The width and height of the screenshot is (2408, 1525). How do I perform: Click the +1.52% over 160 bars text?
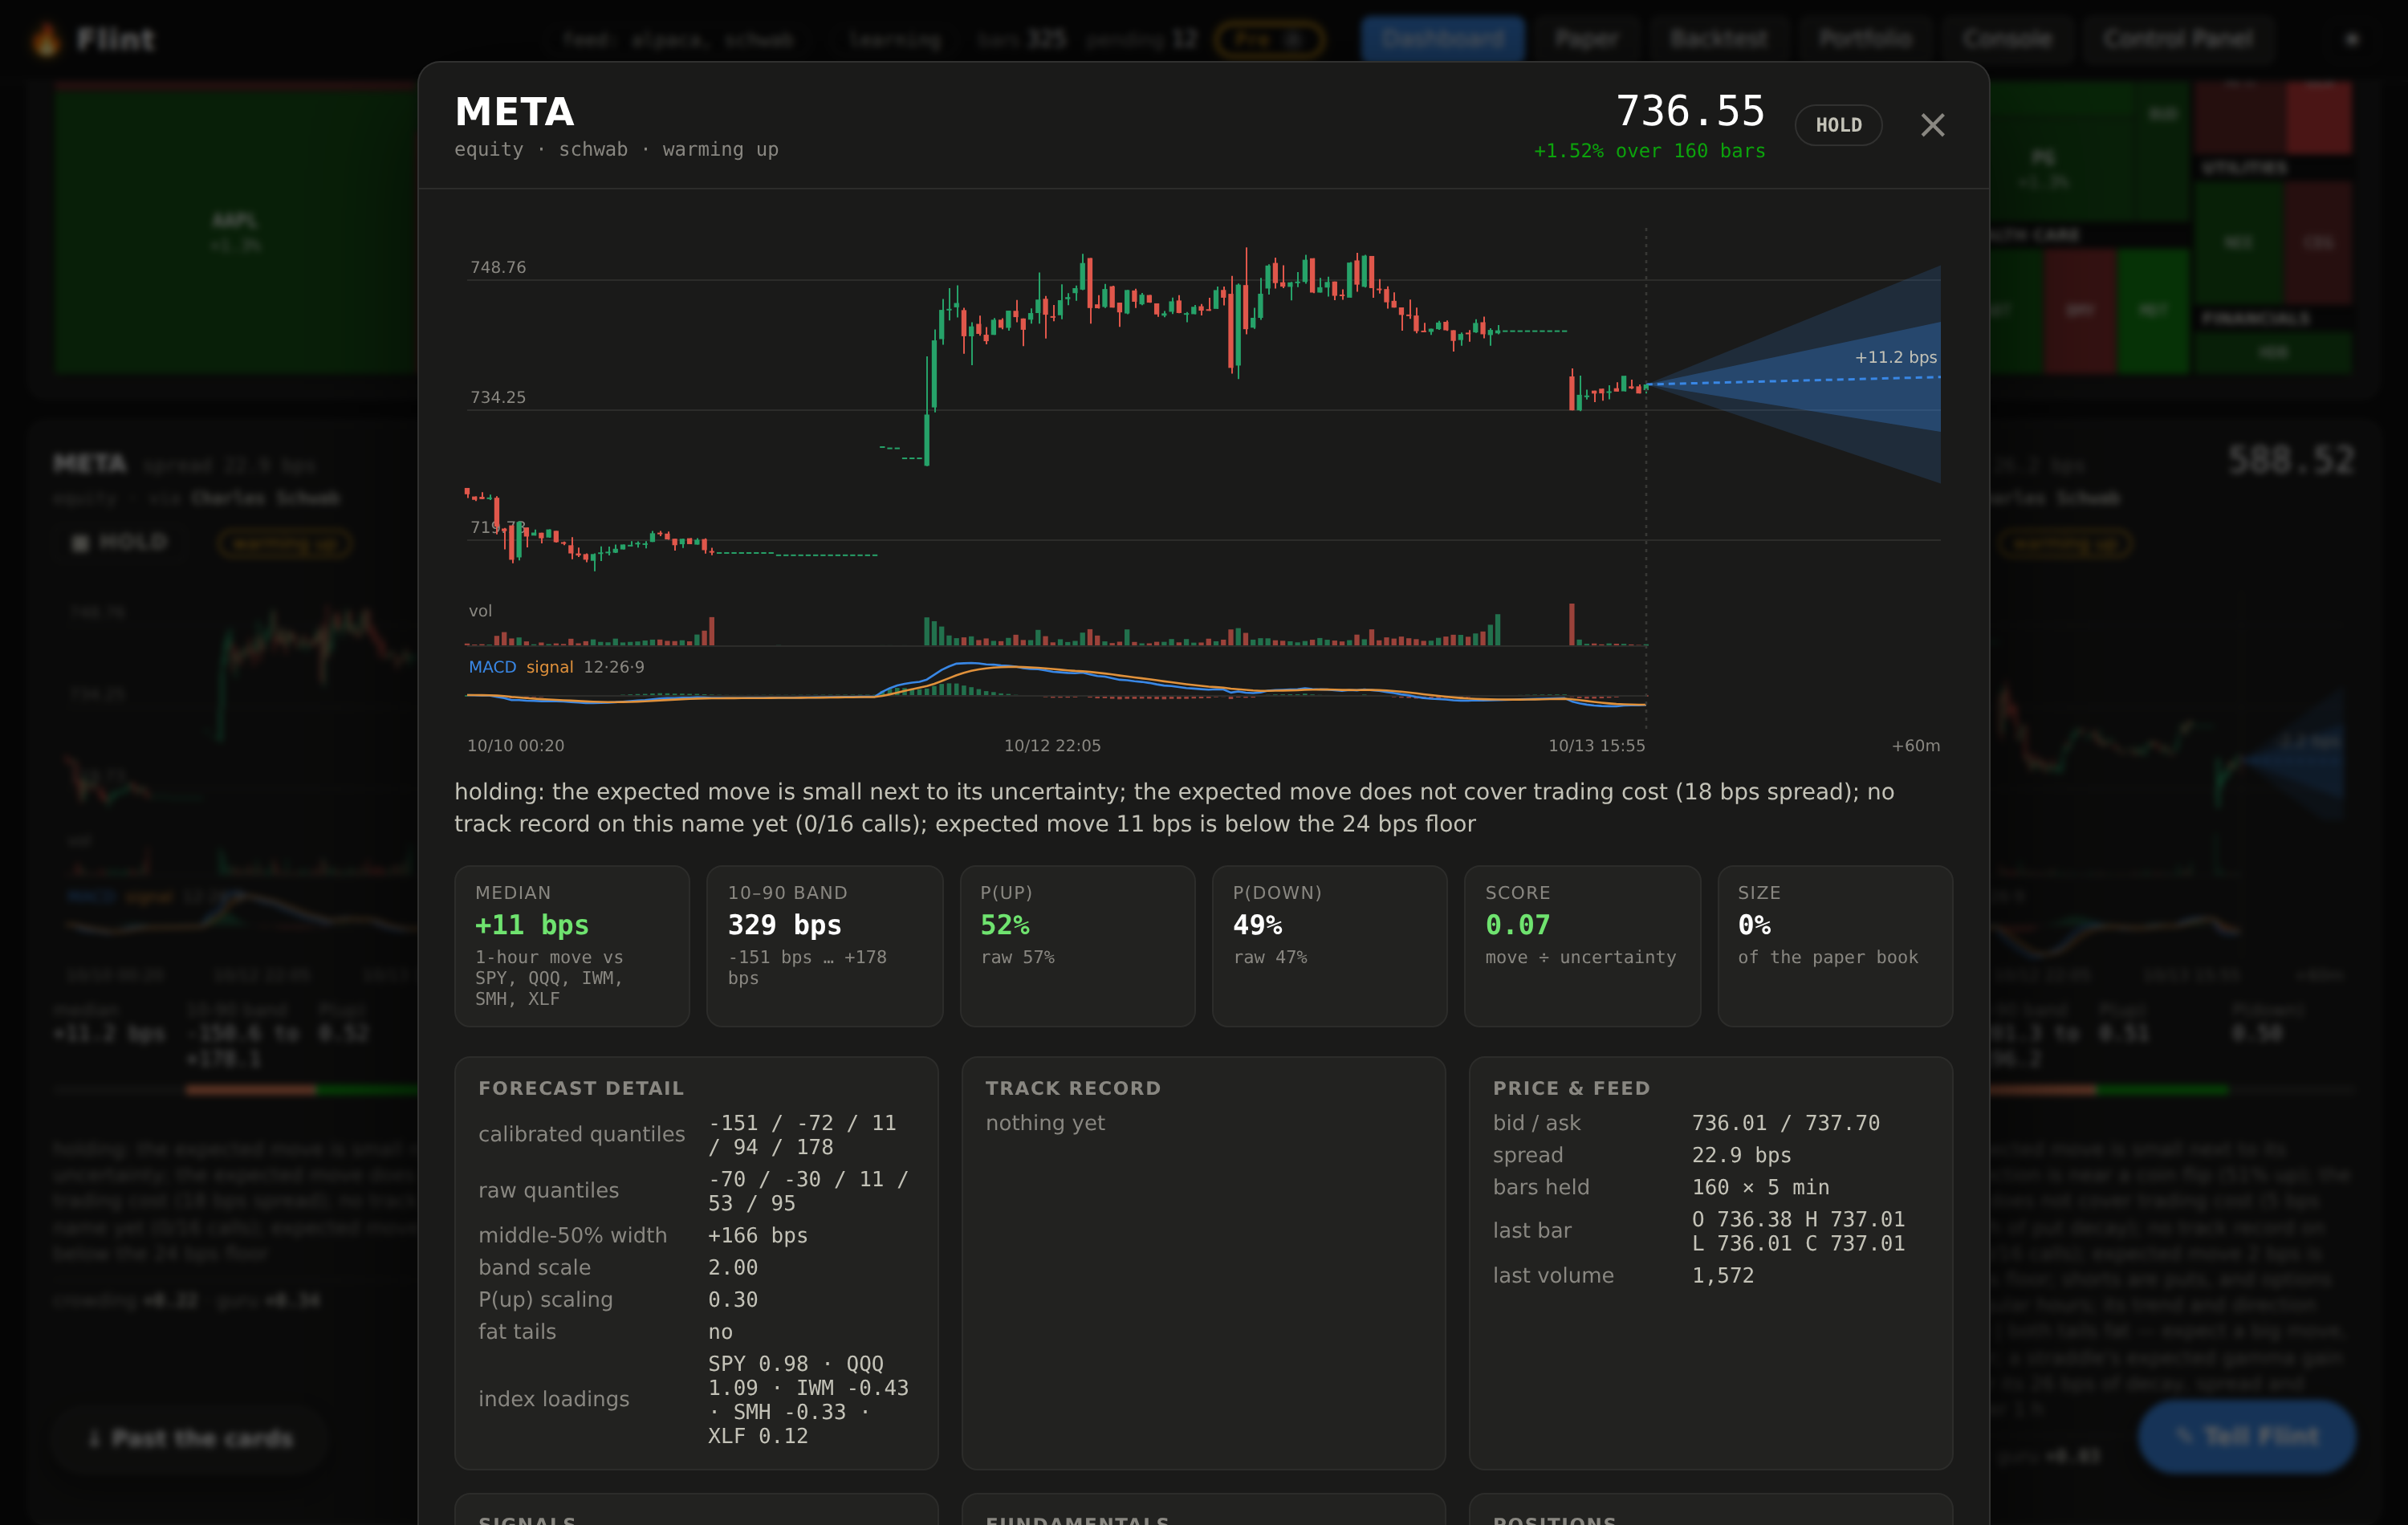[x=1649, y=151]
